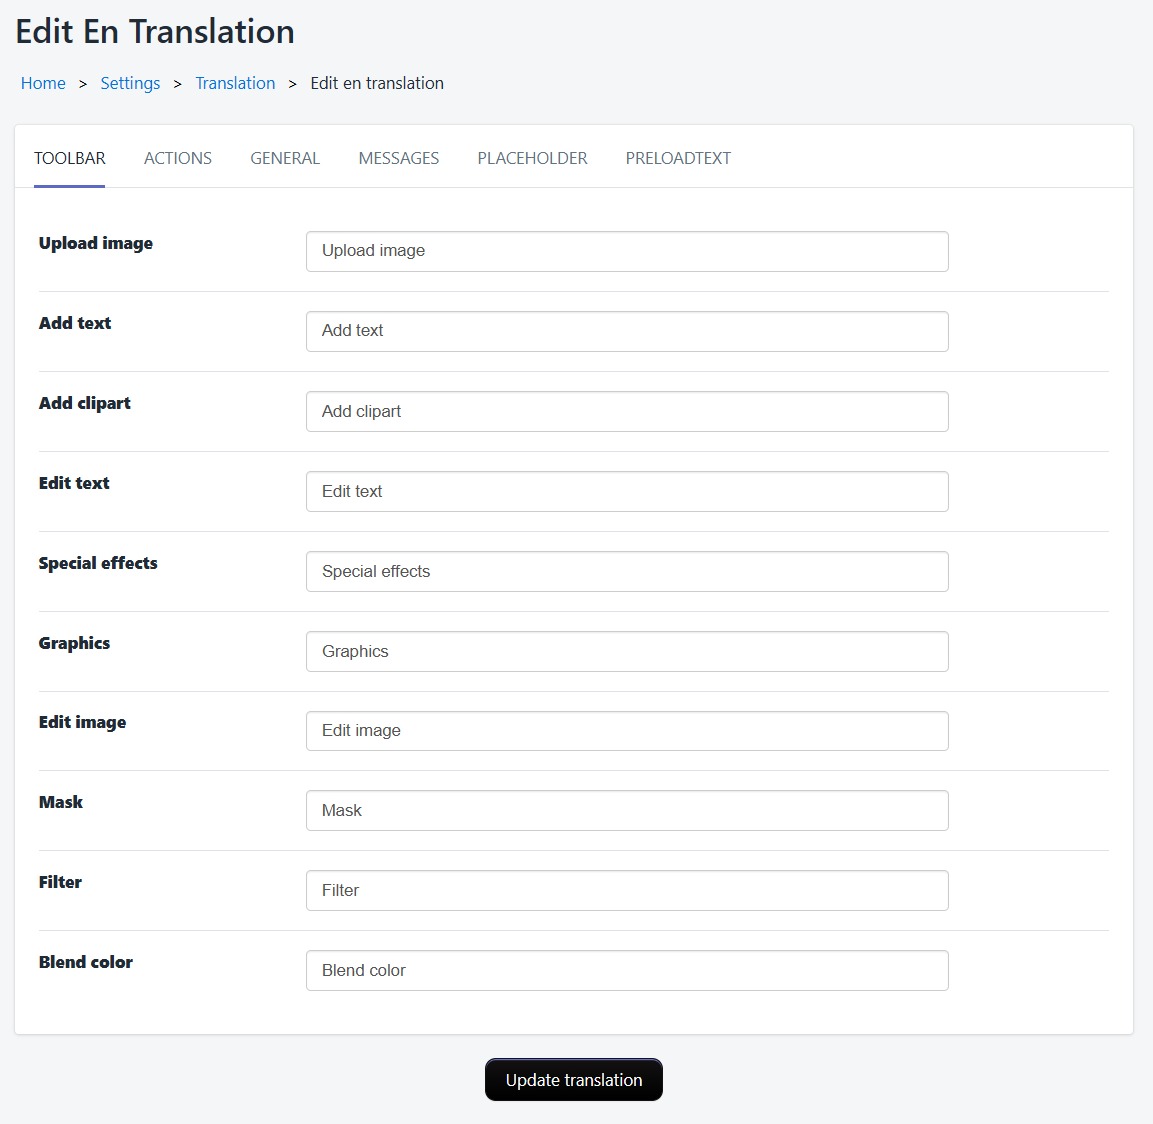This screenshot has width=1153, height=1124.
Task: Click the Graphics input field
Action: [x=626, y=651]
